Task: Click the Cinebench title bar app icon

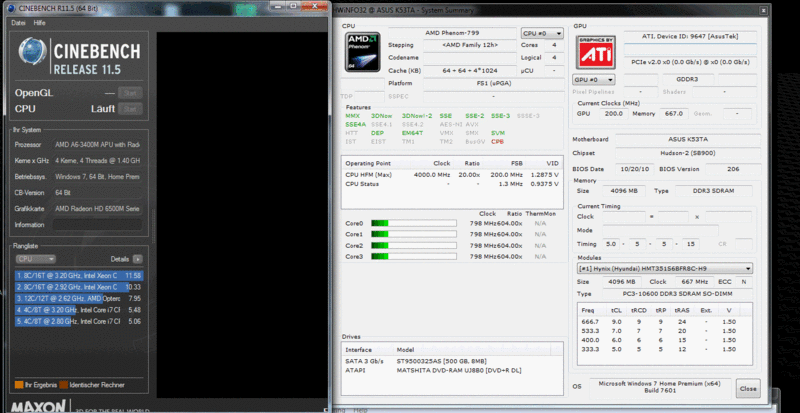Action: pyautogui.click(x=13, y=8)
